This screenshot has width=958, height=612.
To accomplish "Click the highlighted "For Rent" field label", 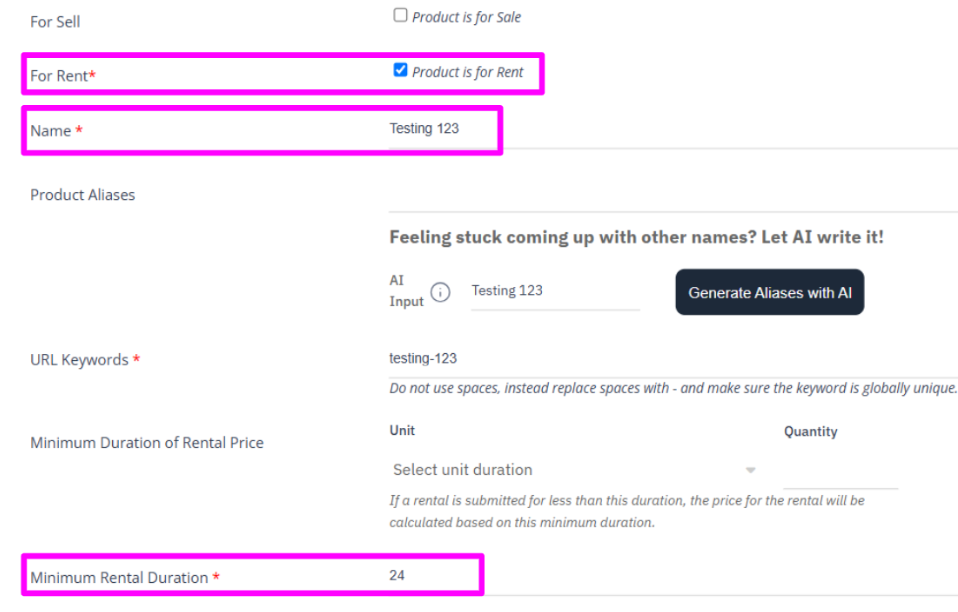I will pyautogui.click(x=60, y=75).
